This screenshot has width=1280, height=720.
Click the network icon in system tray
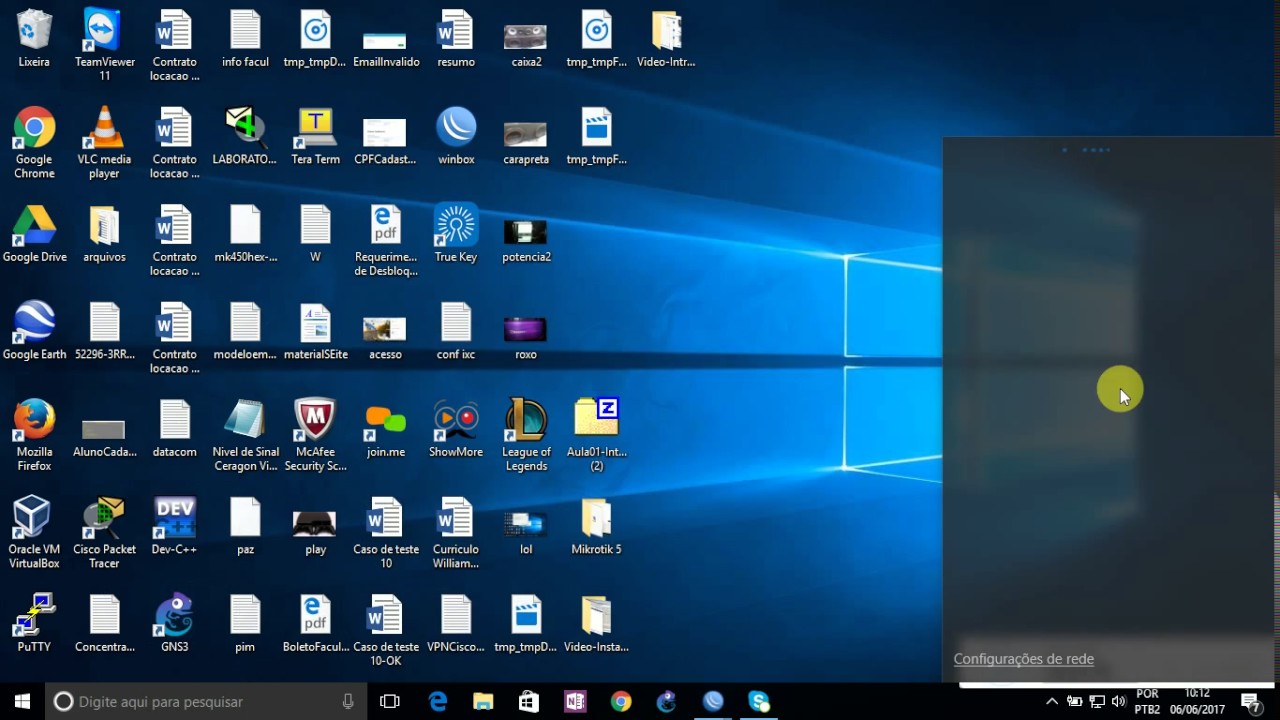click(1097, 702)
